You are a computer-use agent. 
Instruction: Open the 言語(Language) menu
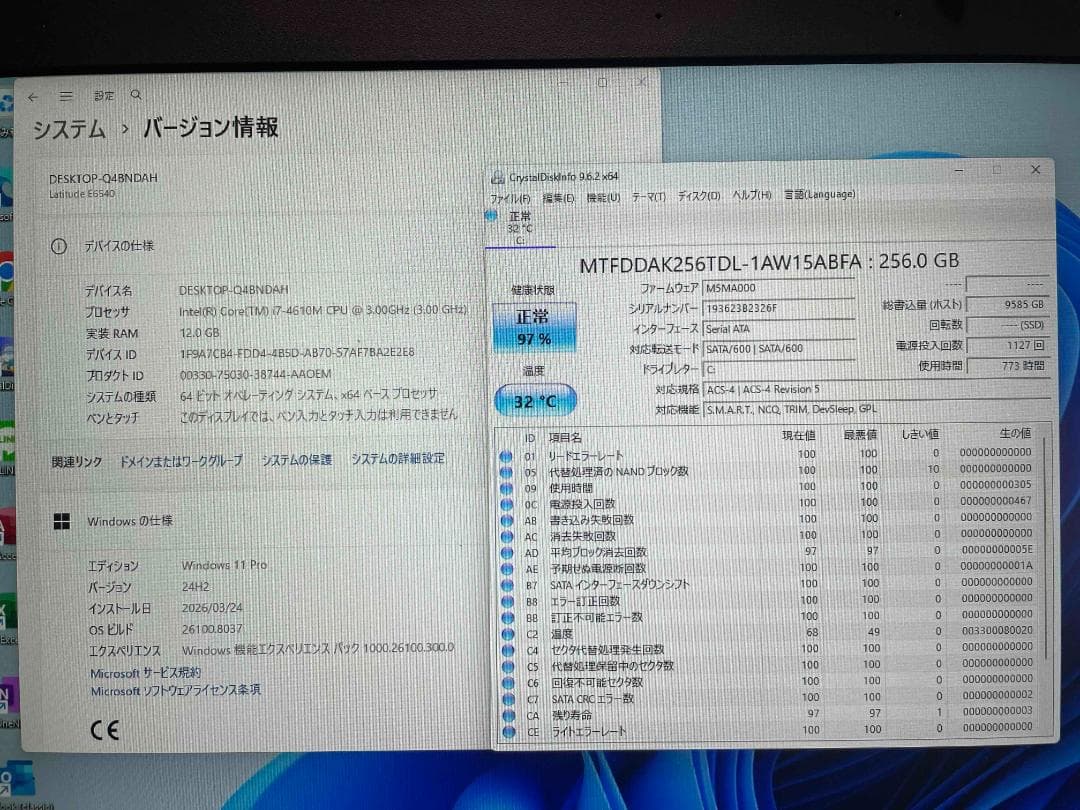pos(818,193)
